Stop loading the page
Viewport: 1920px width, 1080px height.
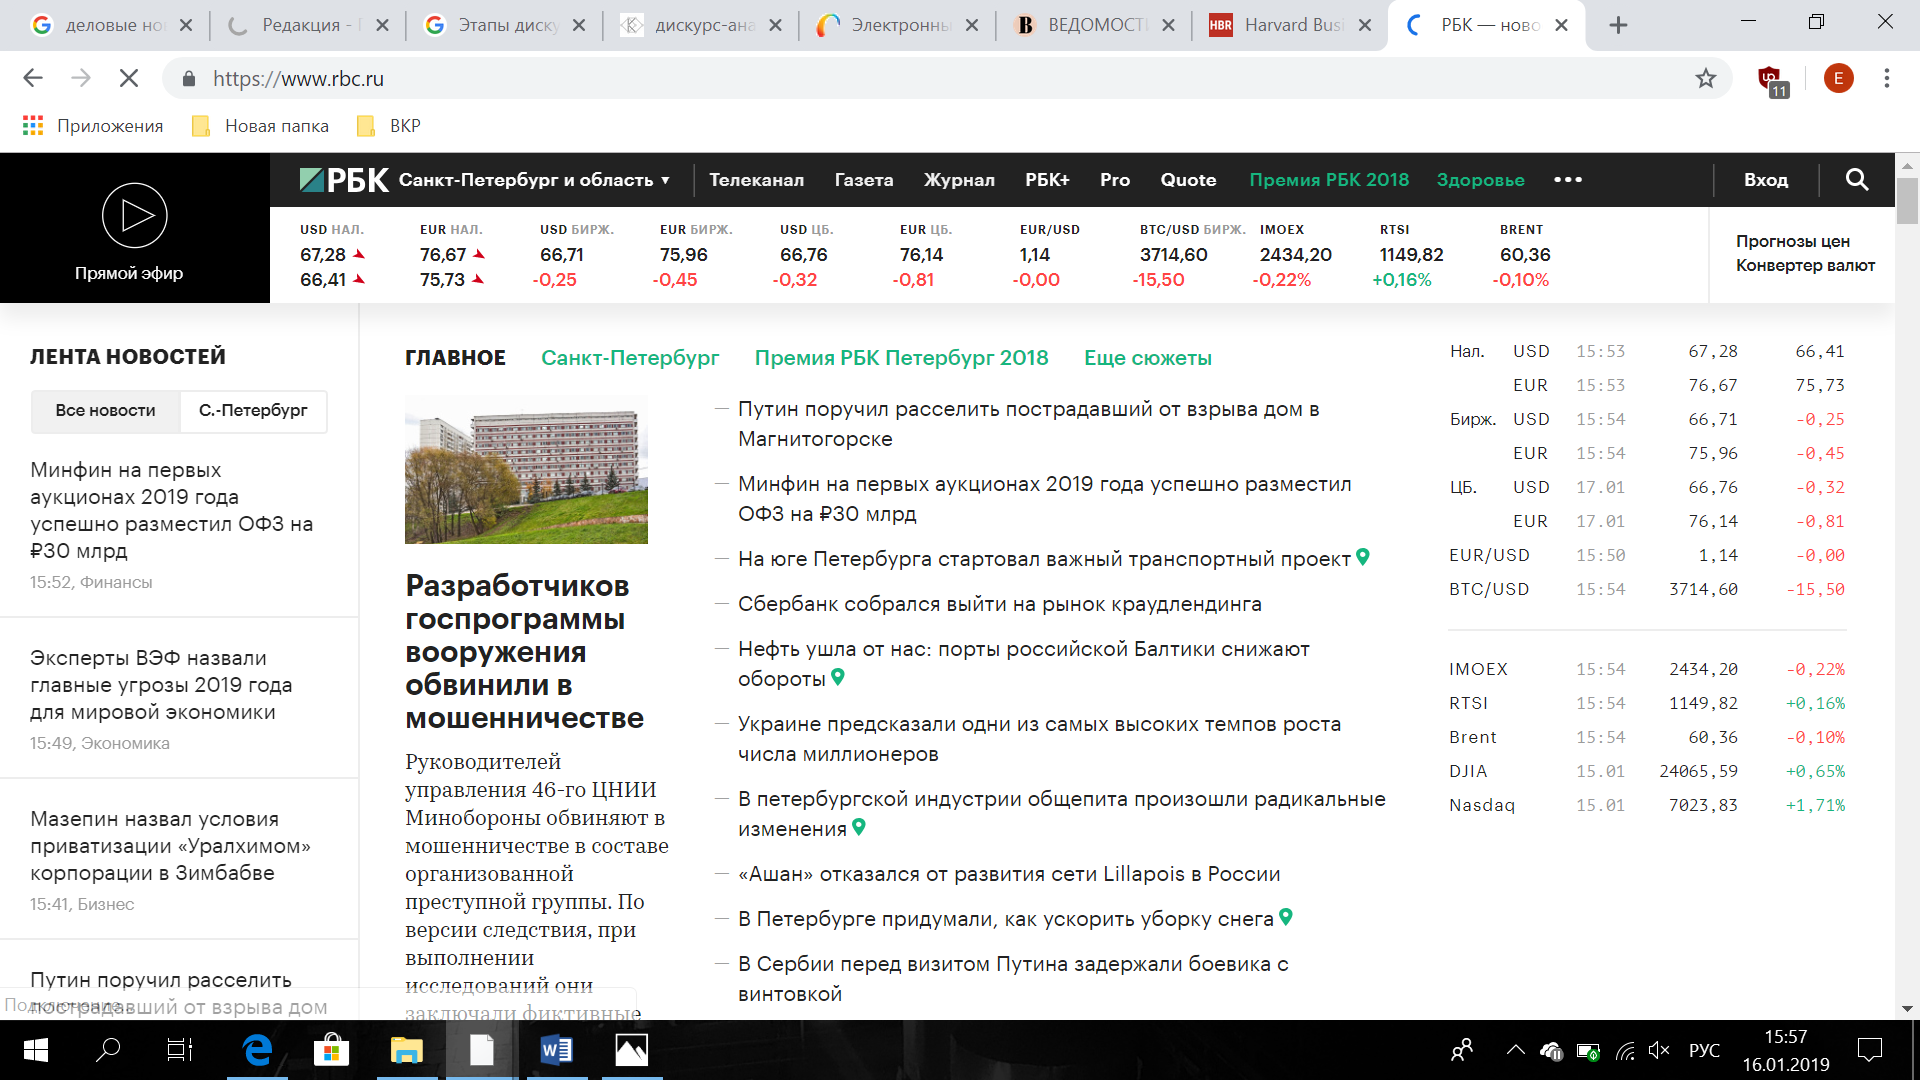(x=129, y=78)
